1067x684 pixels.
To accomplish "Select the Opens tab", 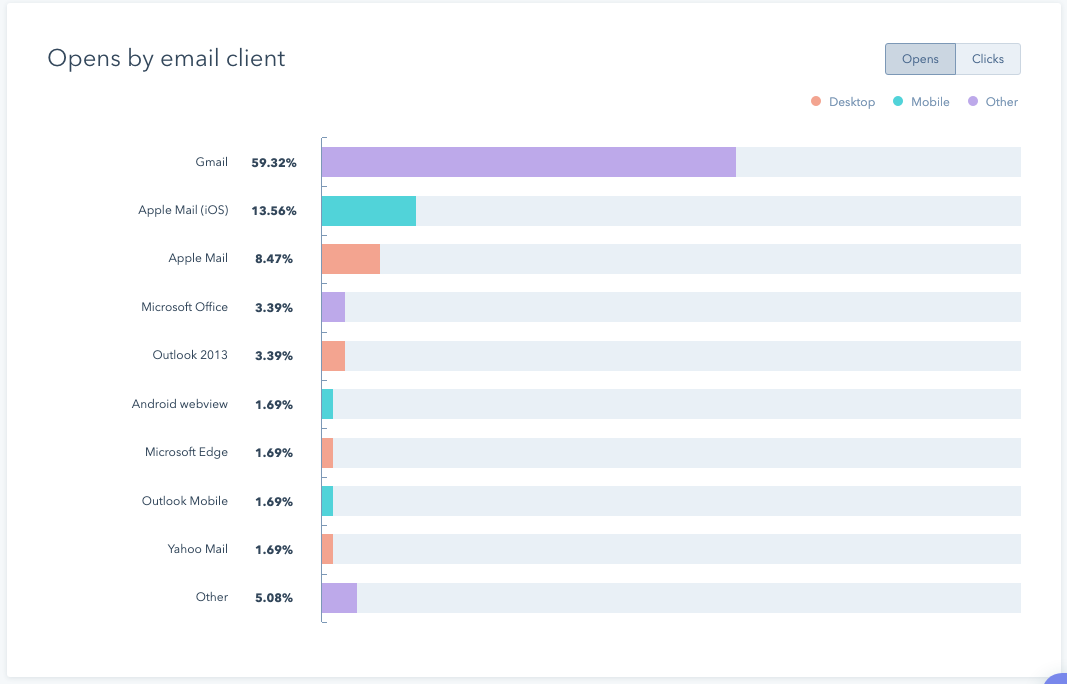I will tap(920, 59).
